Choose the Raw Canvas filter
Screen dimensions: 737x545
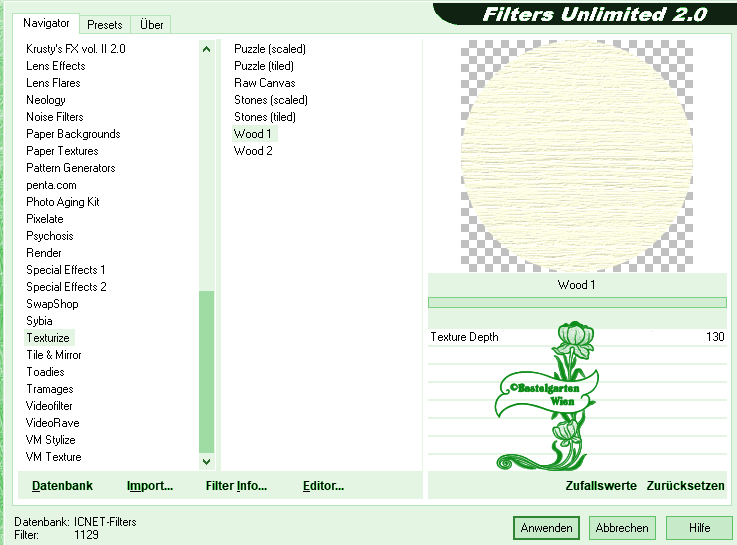click(x=265, y=83)
